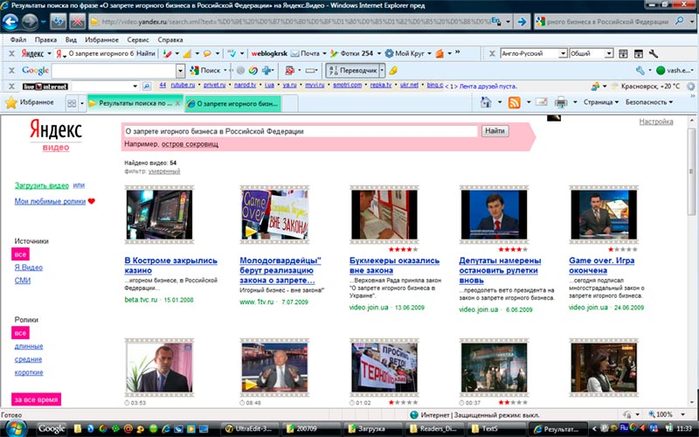Select the Я.Видео source filter

(29, 267)
